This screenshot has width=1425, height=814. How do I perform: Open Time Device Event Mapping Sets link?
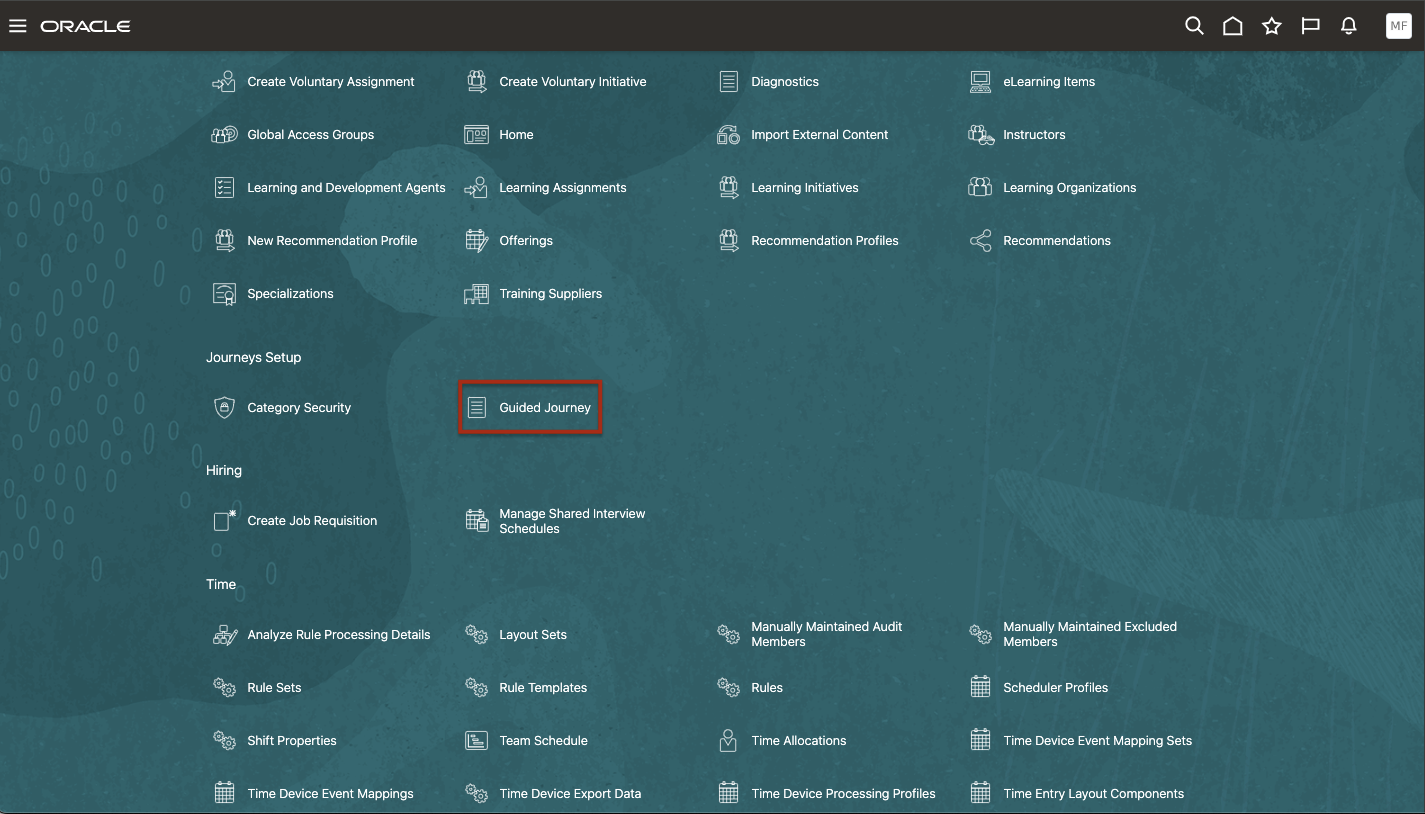point(1097,741)
